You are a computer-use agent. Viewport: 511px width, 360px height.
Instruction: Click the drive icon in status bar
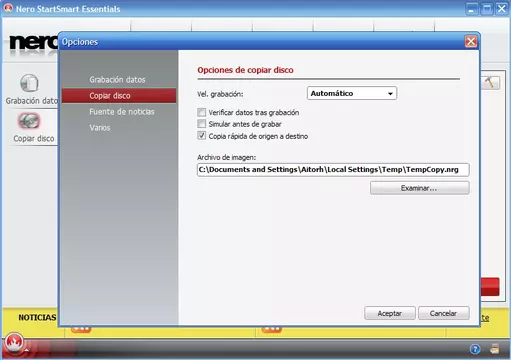click(x=495, y=349)
